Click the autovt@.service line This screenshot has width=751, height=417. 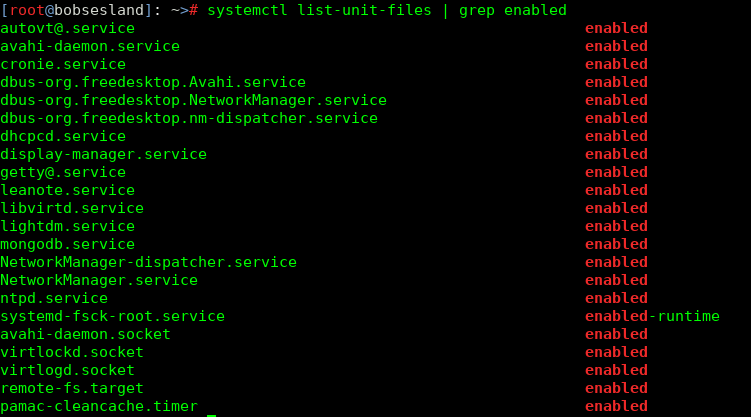[68, 28]
